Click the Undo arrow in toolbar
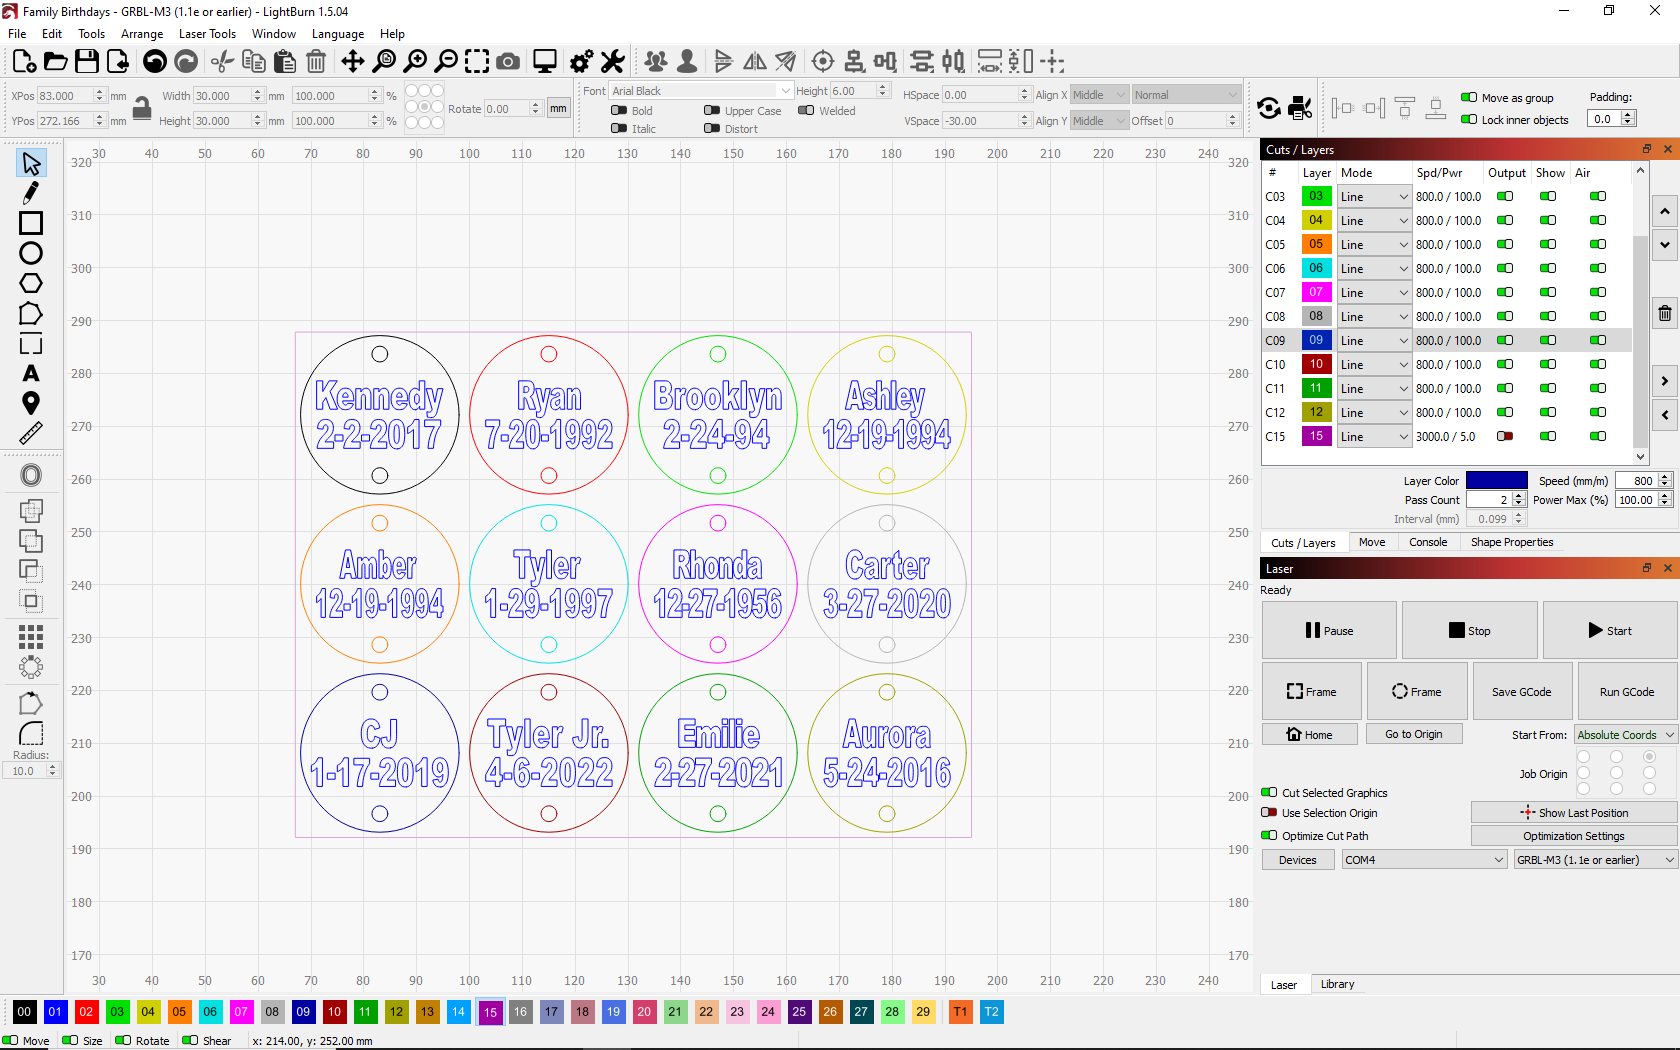 point(155,62)
